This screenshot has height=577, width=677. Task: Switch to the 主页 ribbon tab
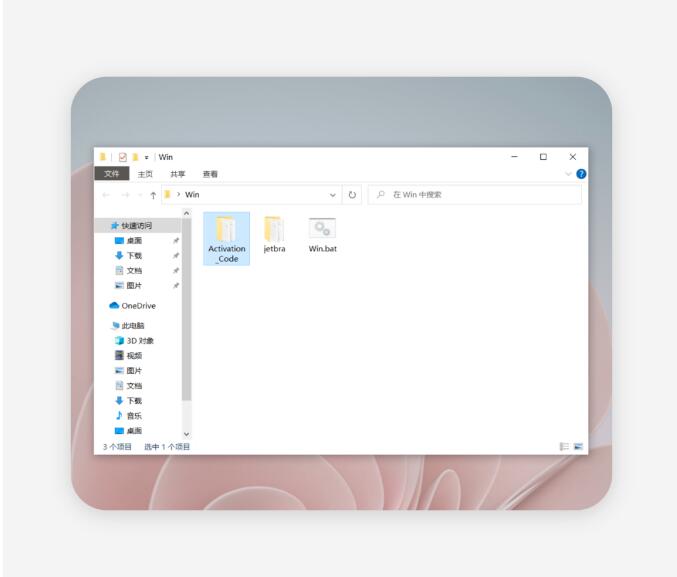point(145,174)
